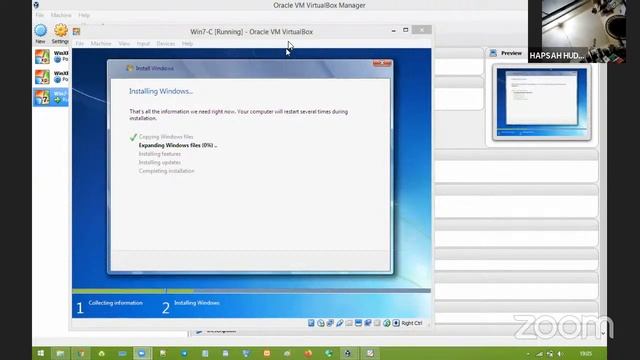Open Input menu in Win7-C VM window
This screenshot has width=640, height=360.
coord(143,43)
